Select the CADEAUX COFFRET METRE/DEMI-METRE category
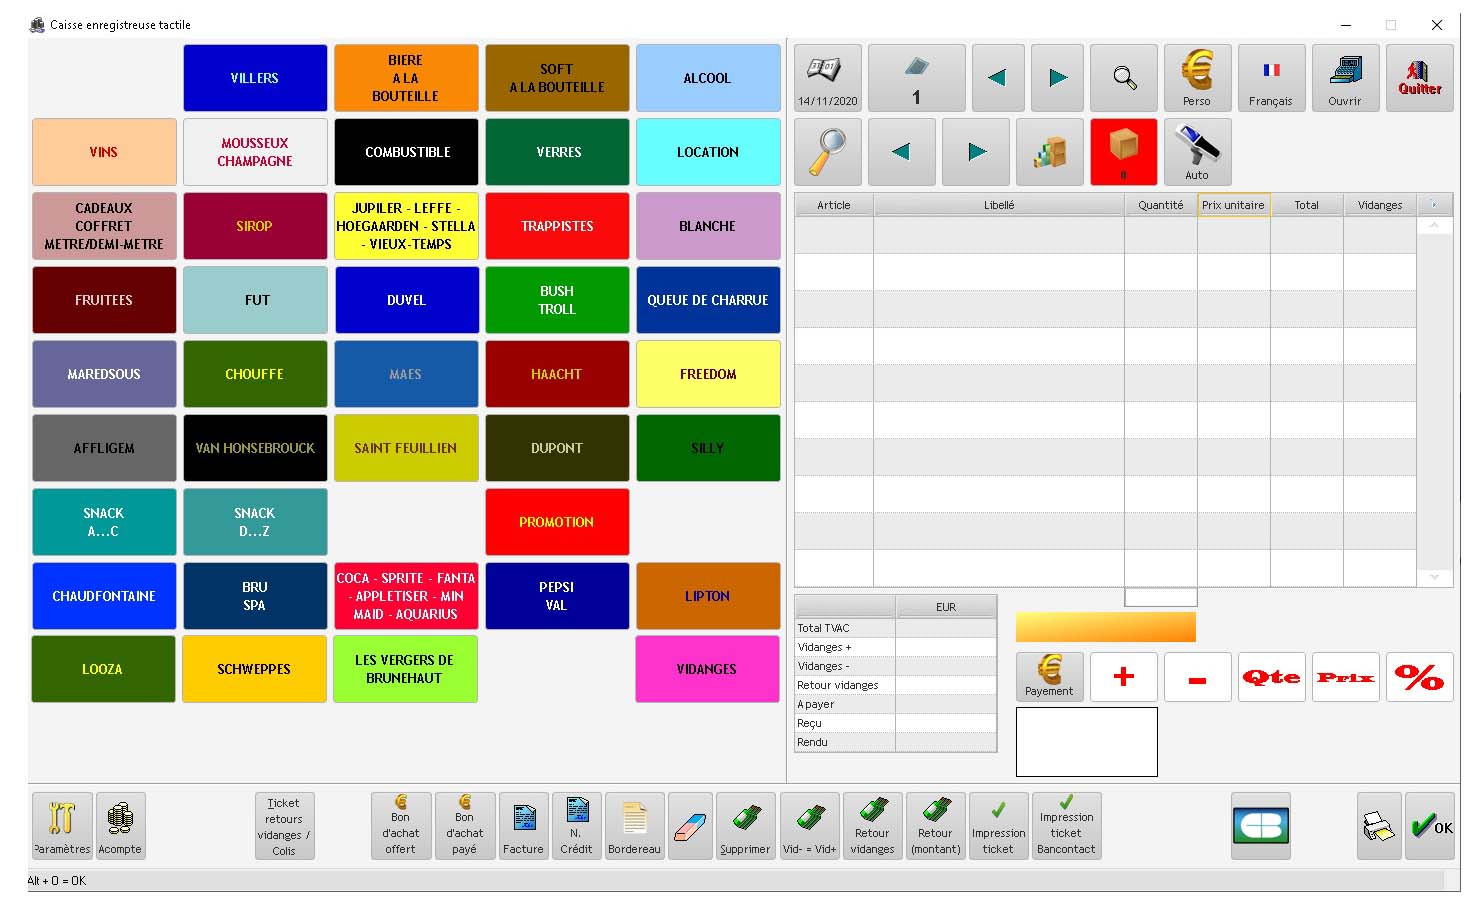 coord(104,226)
